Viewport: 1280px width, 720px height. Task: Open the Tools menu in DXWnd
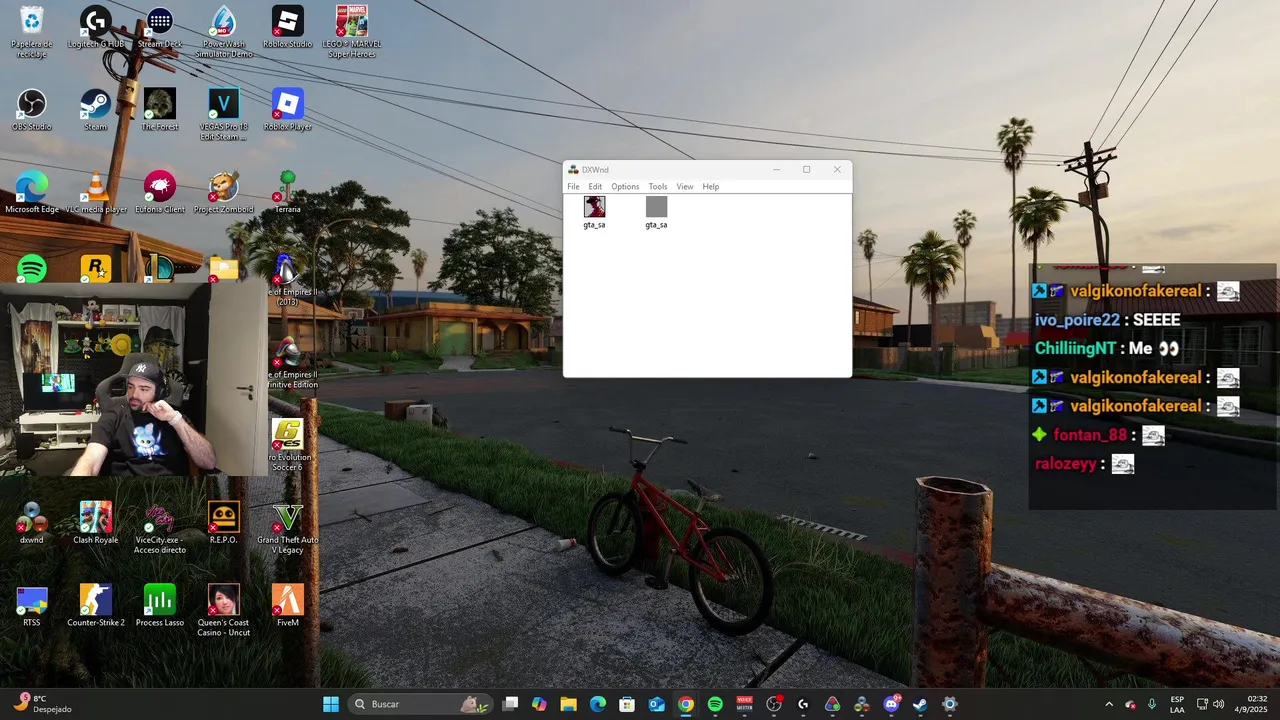(x=657, y=187)
